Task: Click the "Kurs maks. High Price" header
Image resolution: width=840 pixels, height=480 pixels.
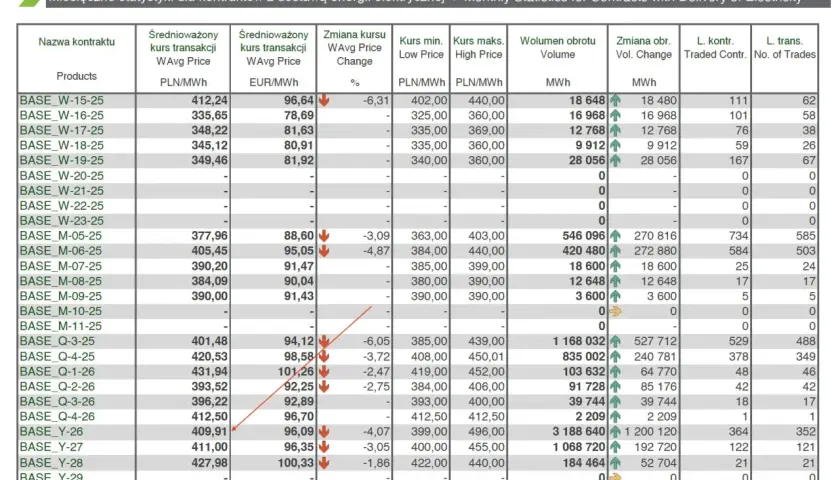Action: (478, 48)
